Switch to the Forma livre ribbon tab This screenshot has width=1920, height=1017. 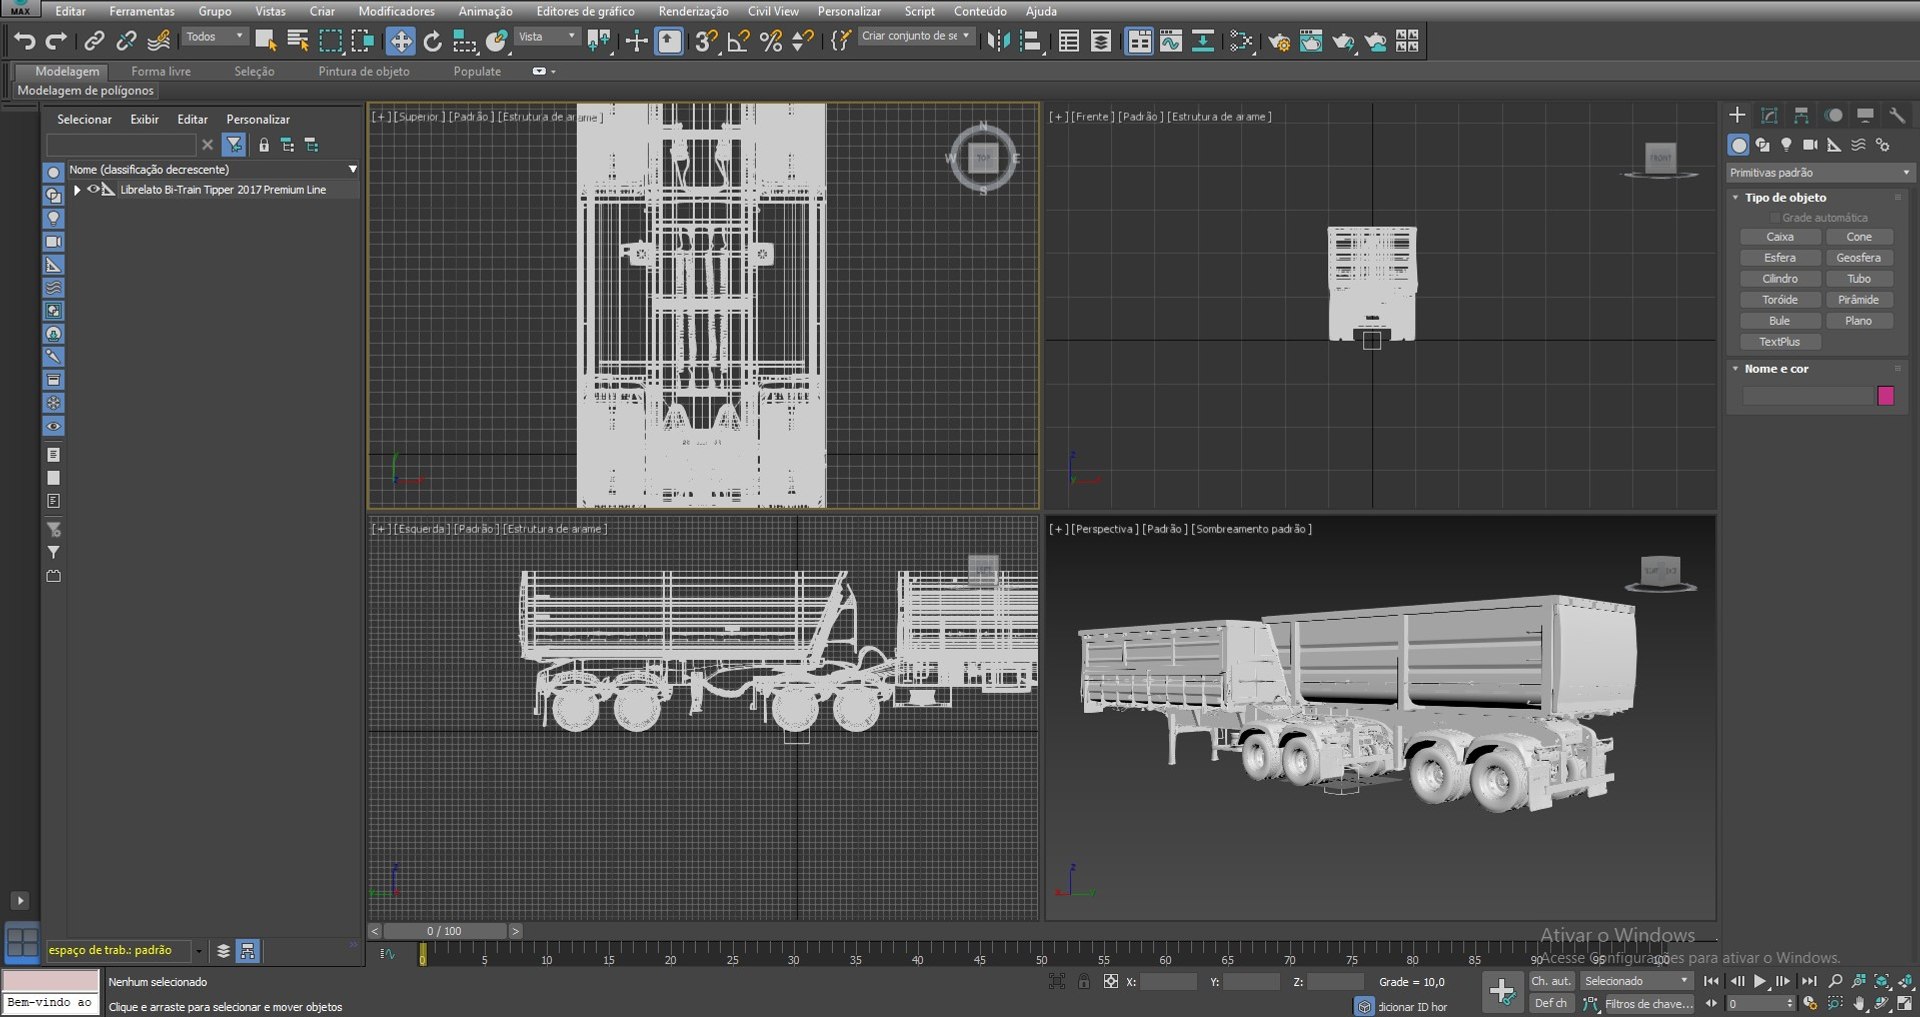[161, 71]
